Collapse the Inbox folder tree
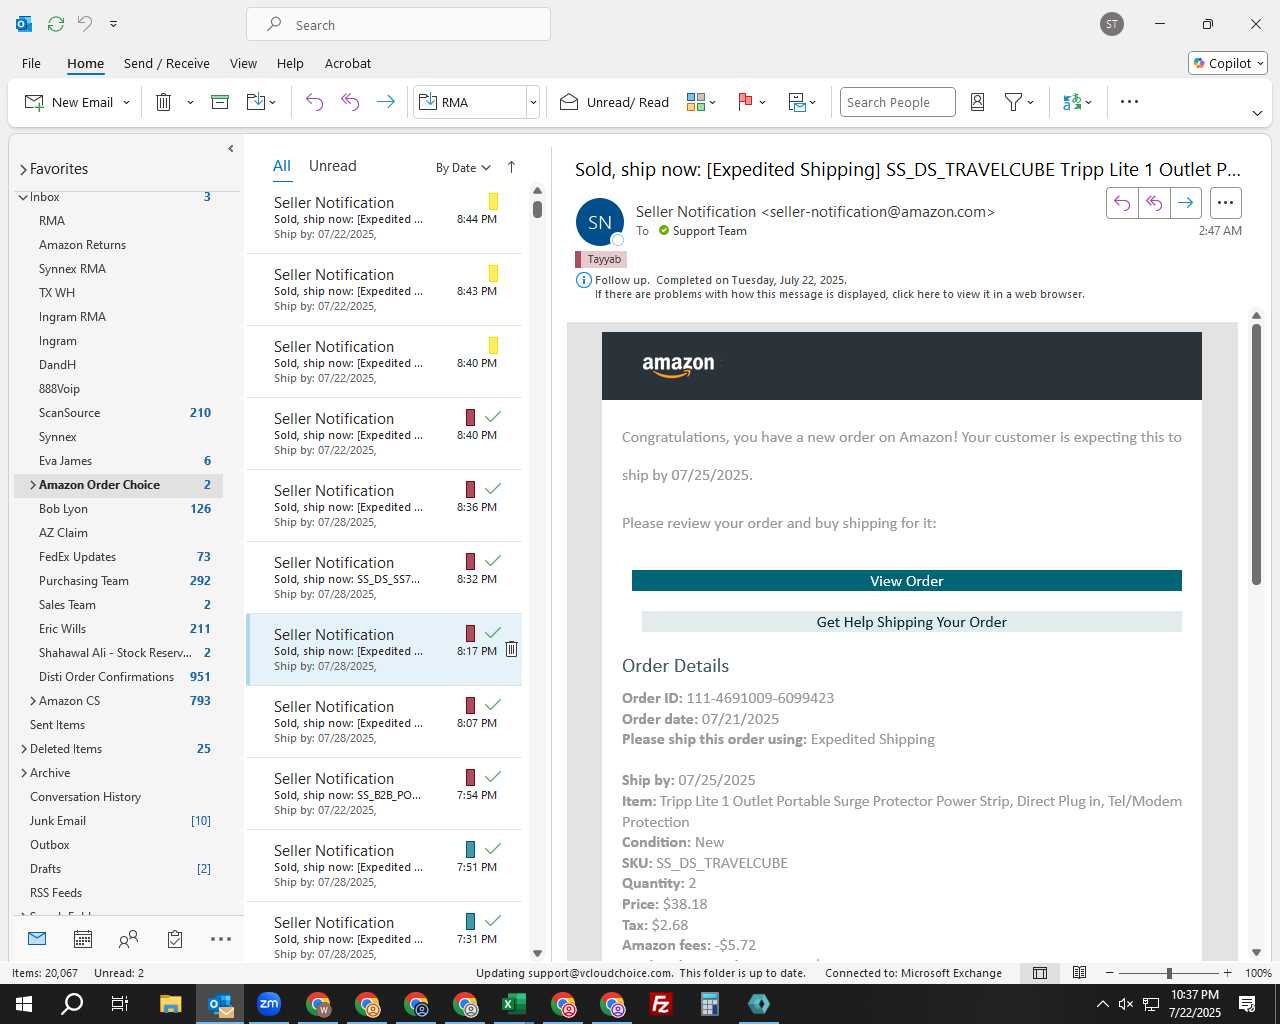 click(22, 197)
